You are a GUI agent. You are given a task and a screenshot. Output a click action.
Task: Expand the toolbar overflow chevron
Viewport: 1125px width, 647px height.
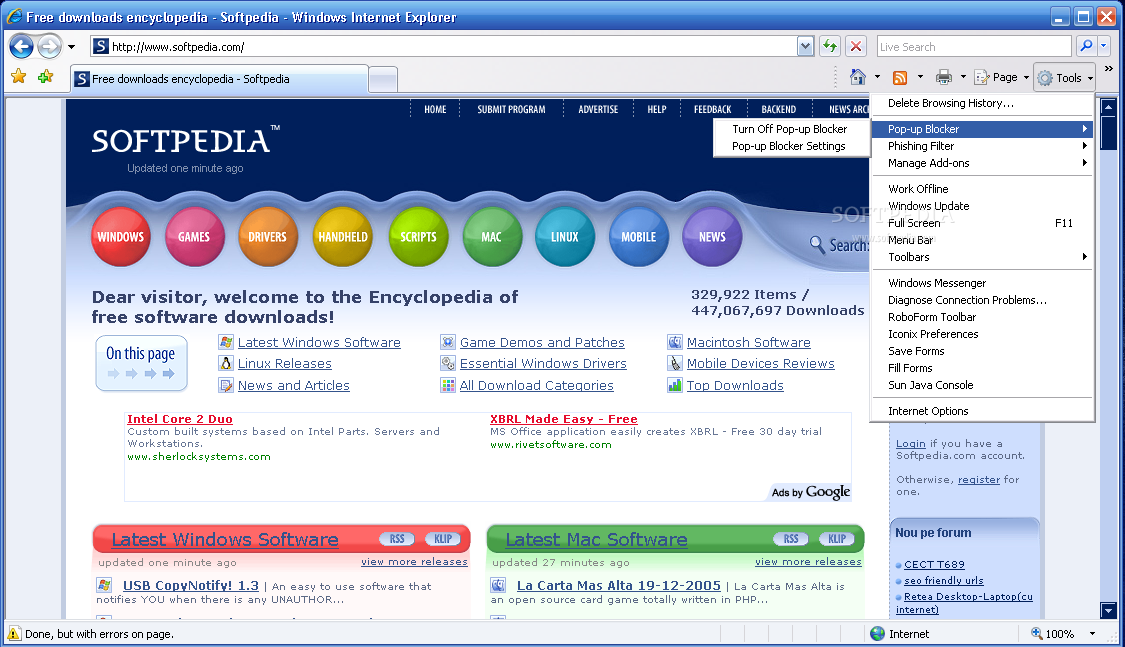[x=1109, y=69]
